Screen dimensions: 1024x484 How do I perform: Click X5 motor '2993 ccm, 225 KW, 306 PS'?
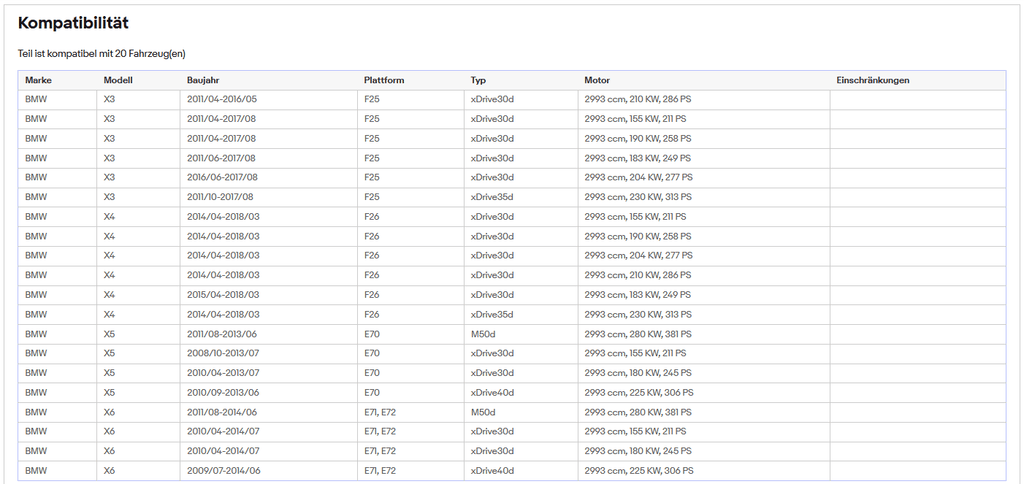click(x=639, y=393)
